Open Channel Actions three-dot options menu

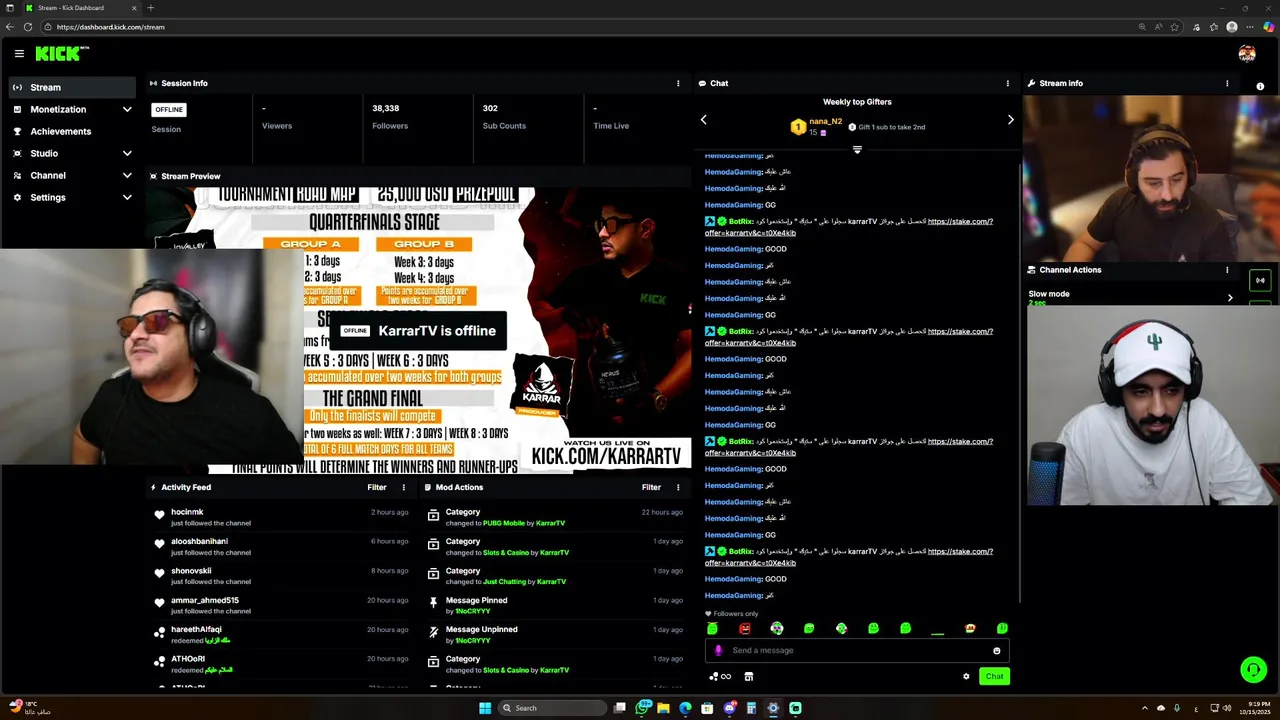click(x=1227, y=270)
